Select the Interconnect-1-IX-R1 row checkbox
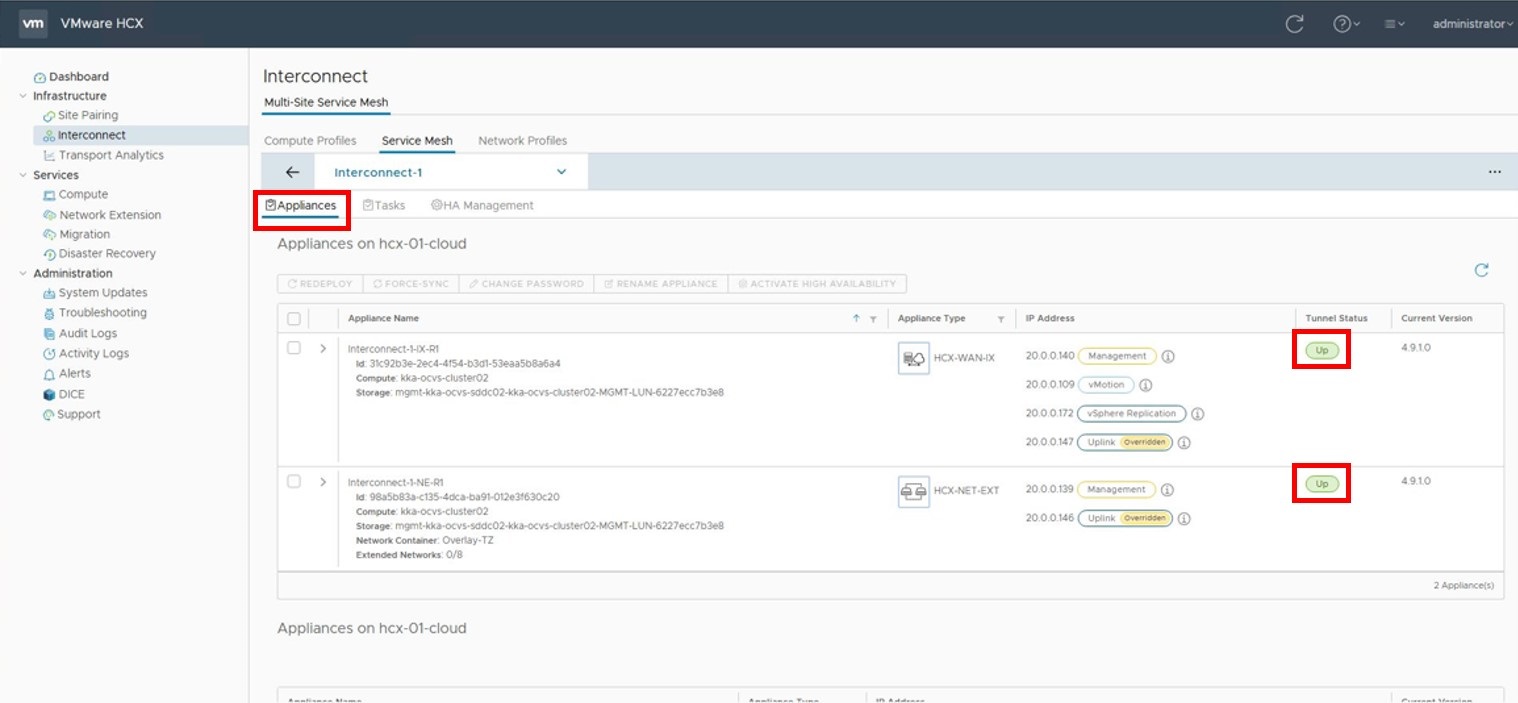 coord(294,348)
